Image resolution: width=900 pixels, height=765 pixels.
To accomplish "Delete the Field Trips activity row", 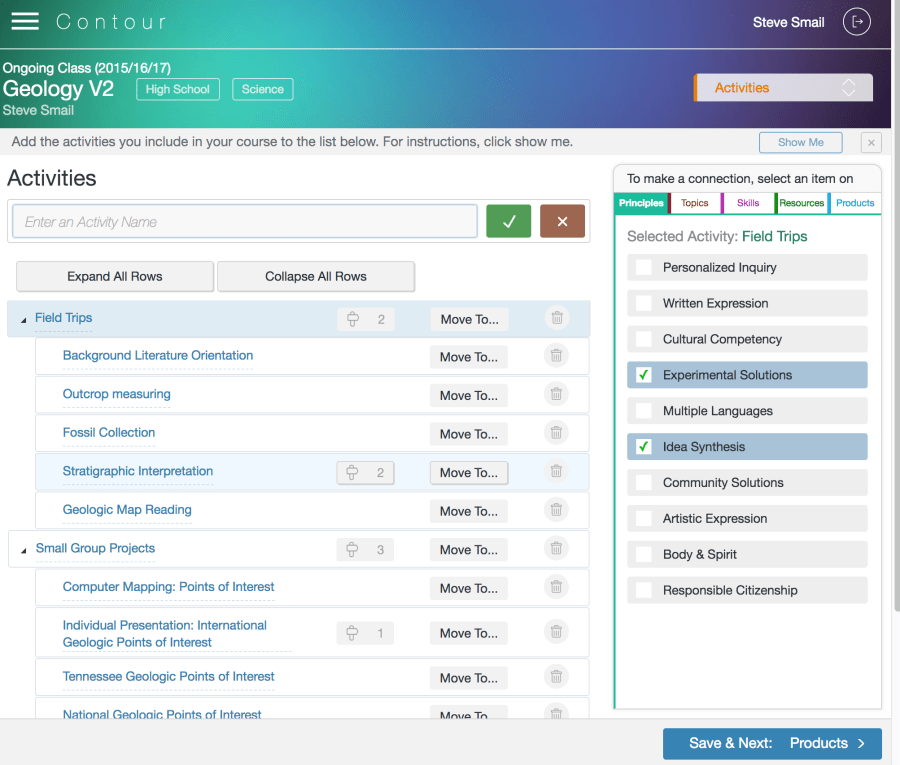I will click(x=557, y=319).
